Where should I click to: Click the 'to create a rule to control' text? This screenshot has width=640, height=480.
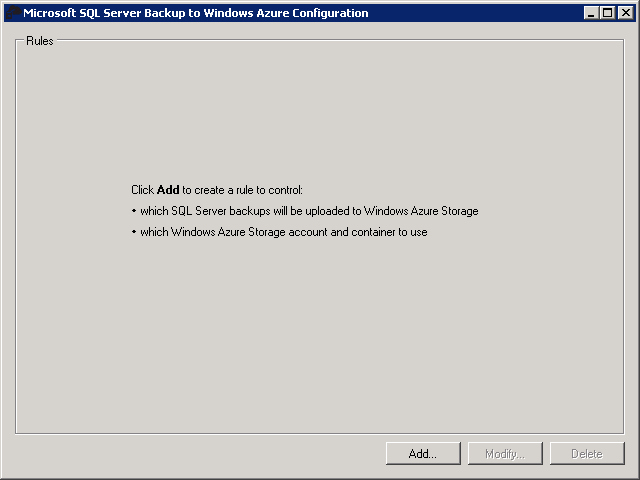point(242,189)
